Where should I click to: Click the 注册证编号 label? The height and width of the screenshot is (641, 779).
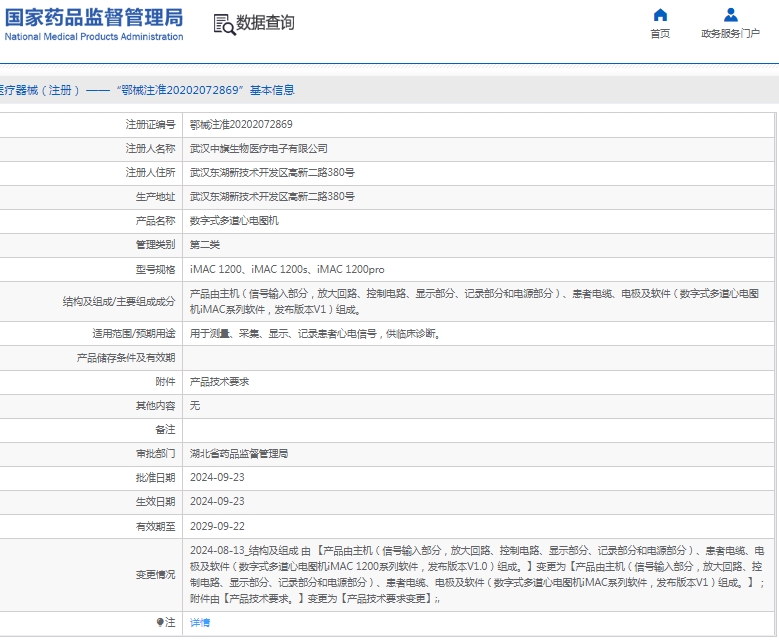151,125
